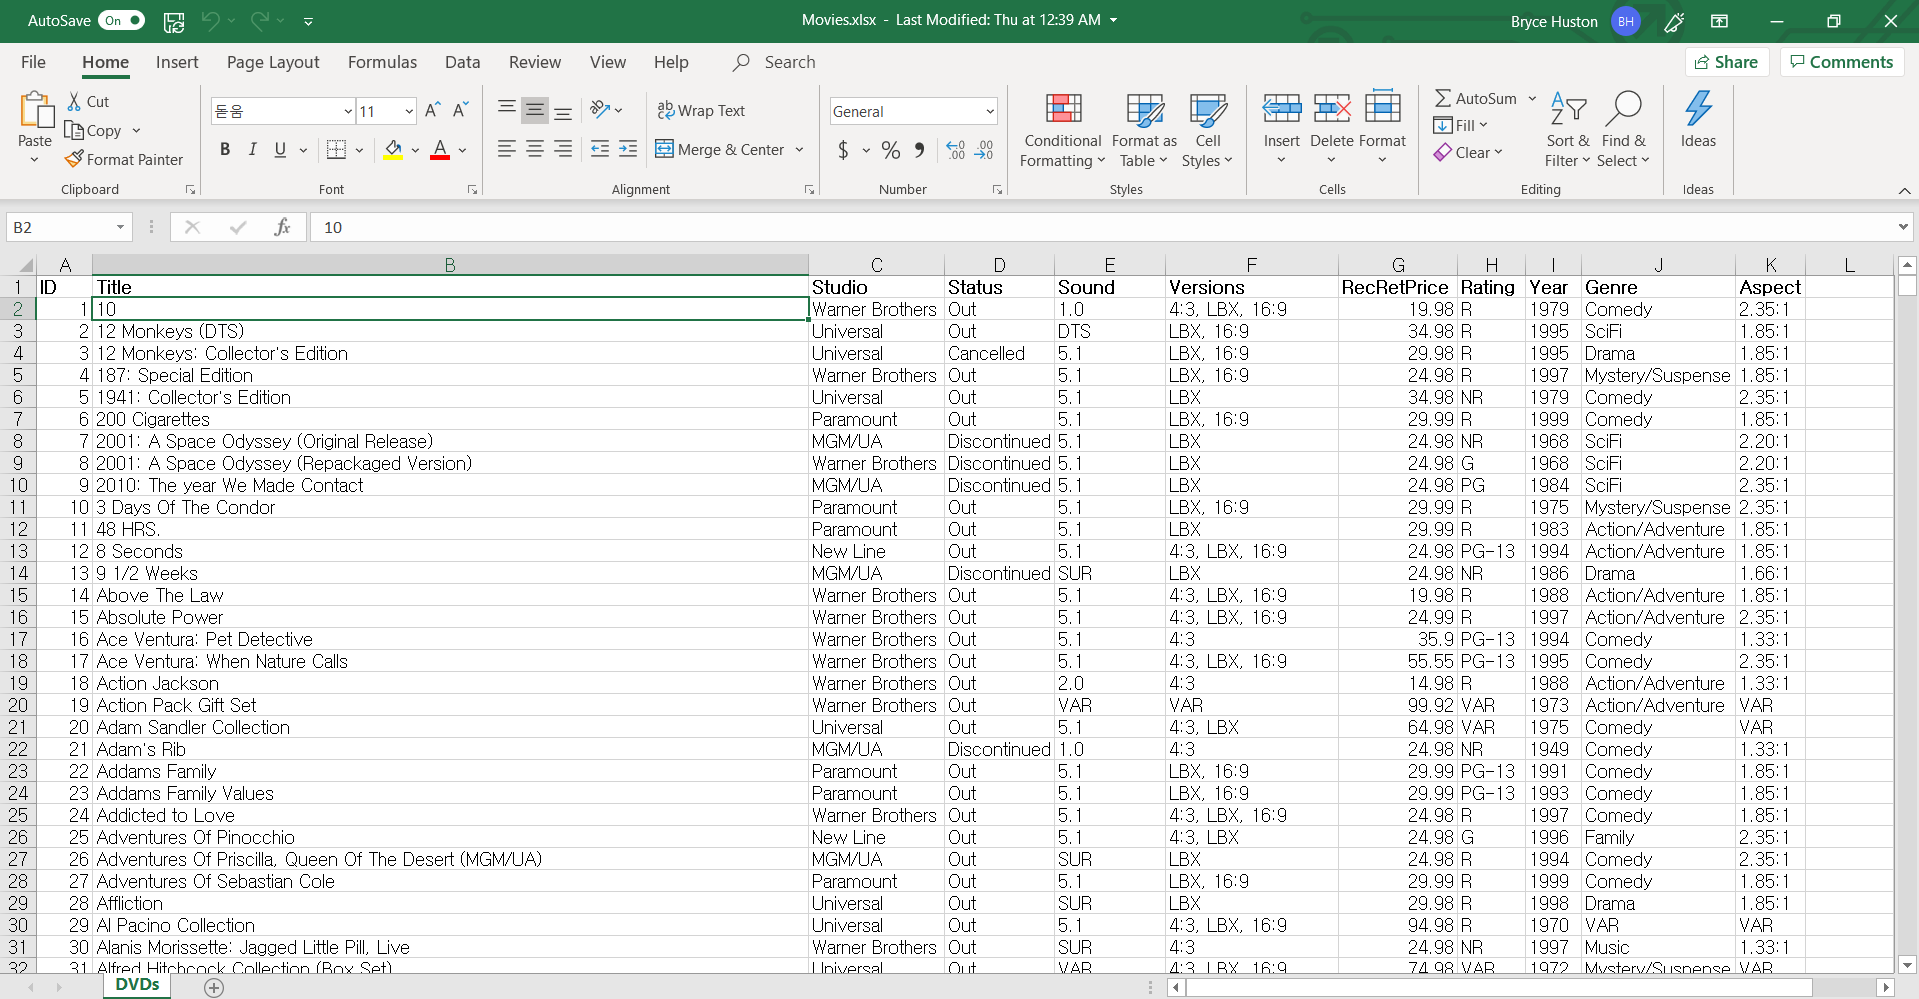Screen dimensions: 1919x999
Task: Click the Orientation text angle icon
Action: tap(600, 110)
